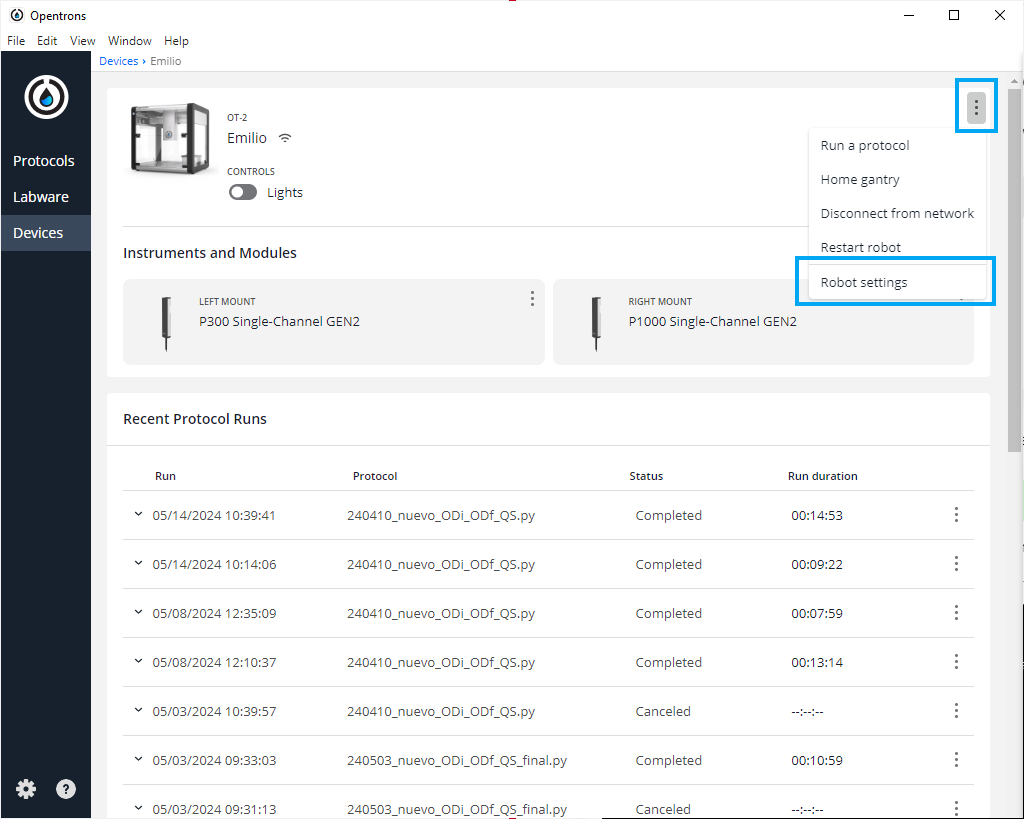
Task: Open the help question mark icon
Action: [x=66, y=789]
